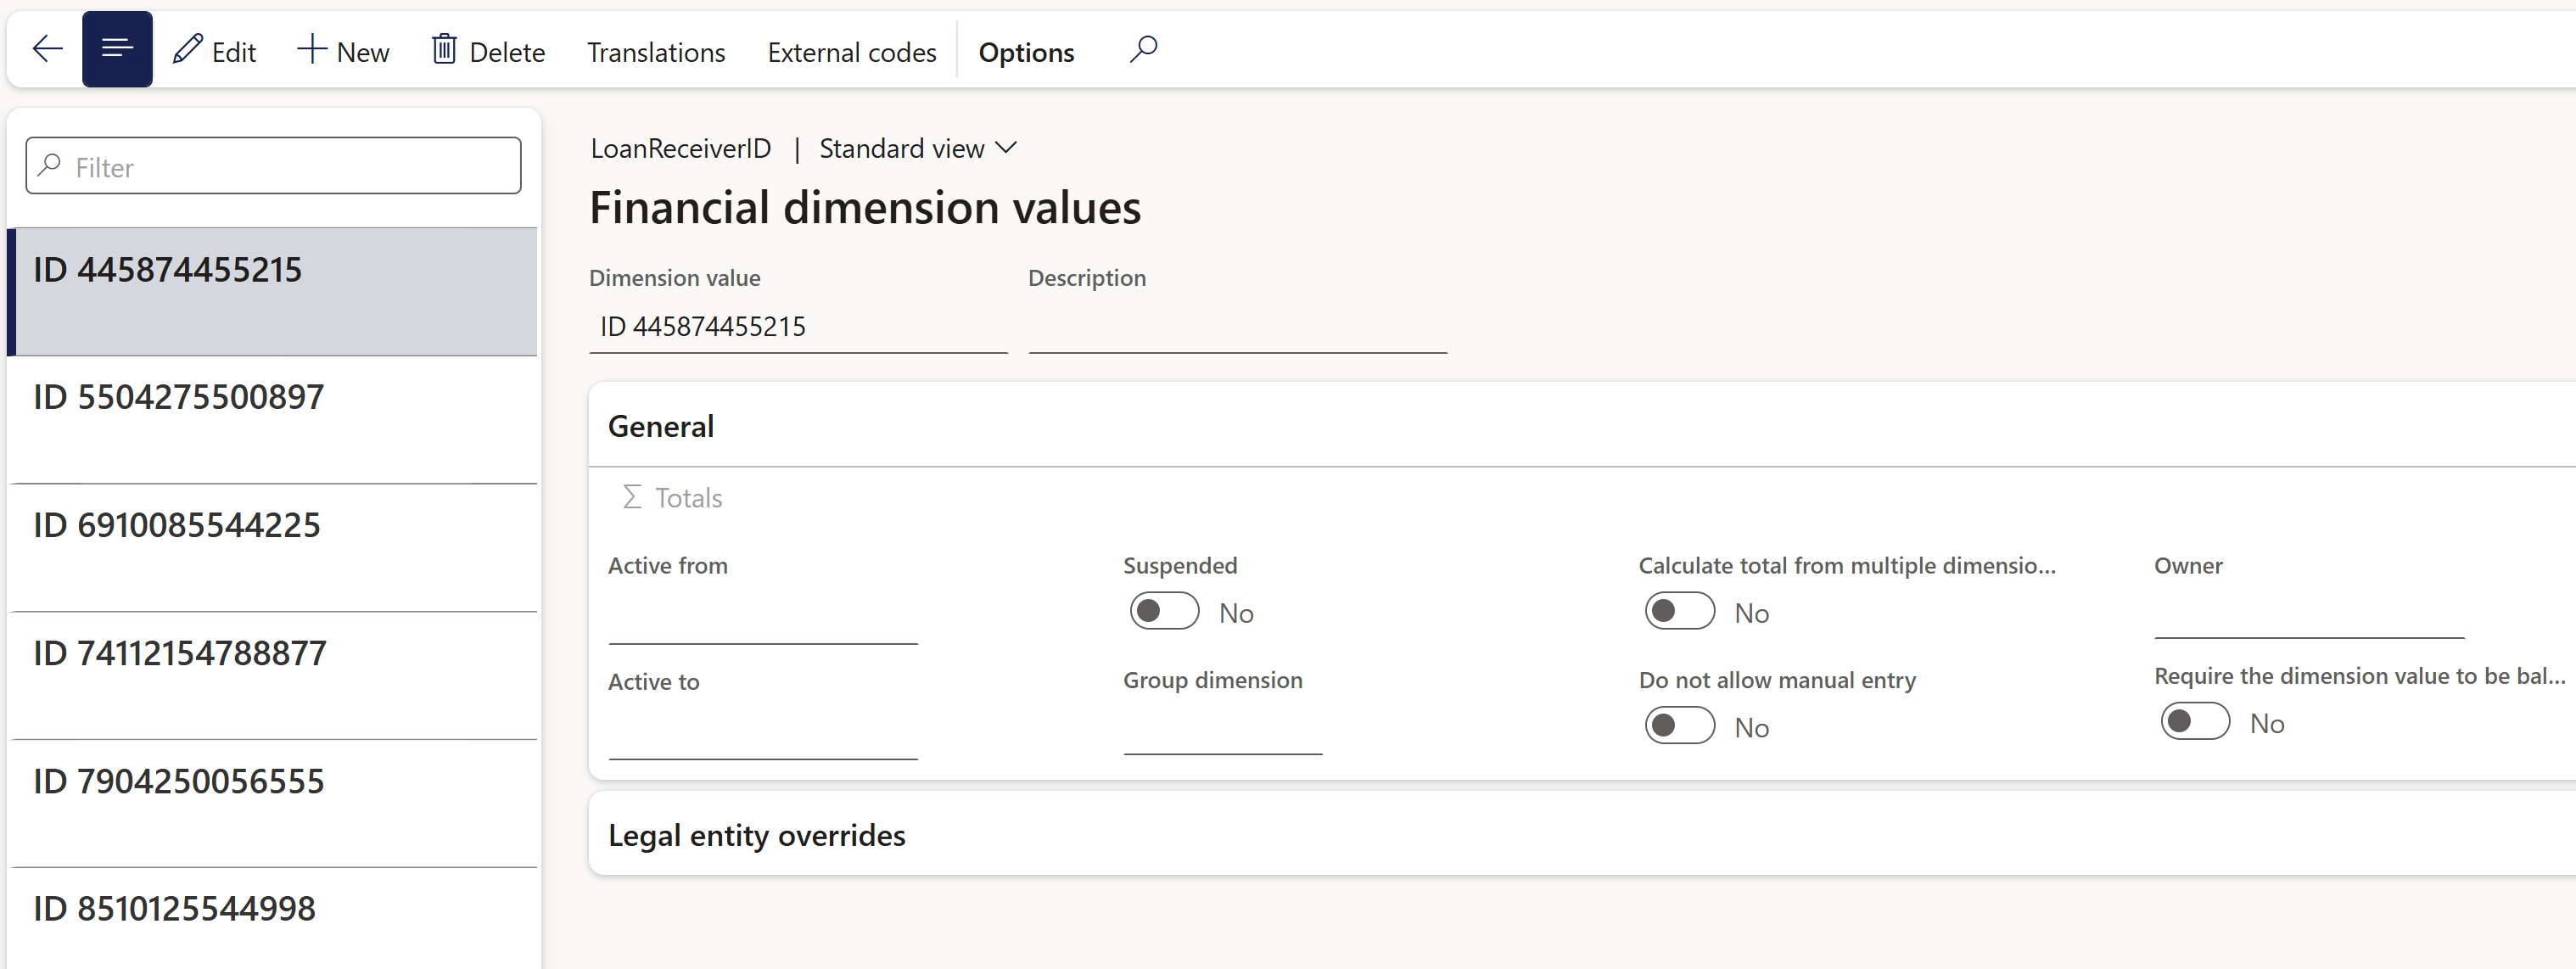
Task: Toggle the list pane hamburger icon
Action: pyautogui.click(x=117, y=49)
